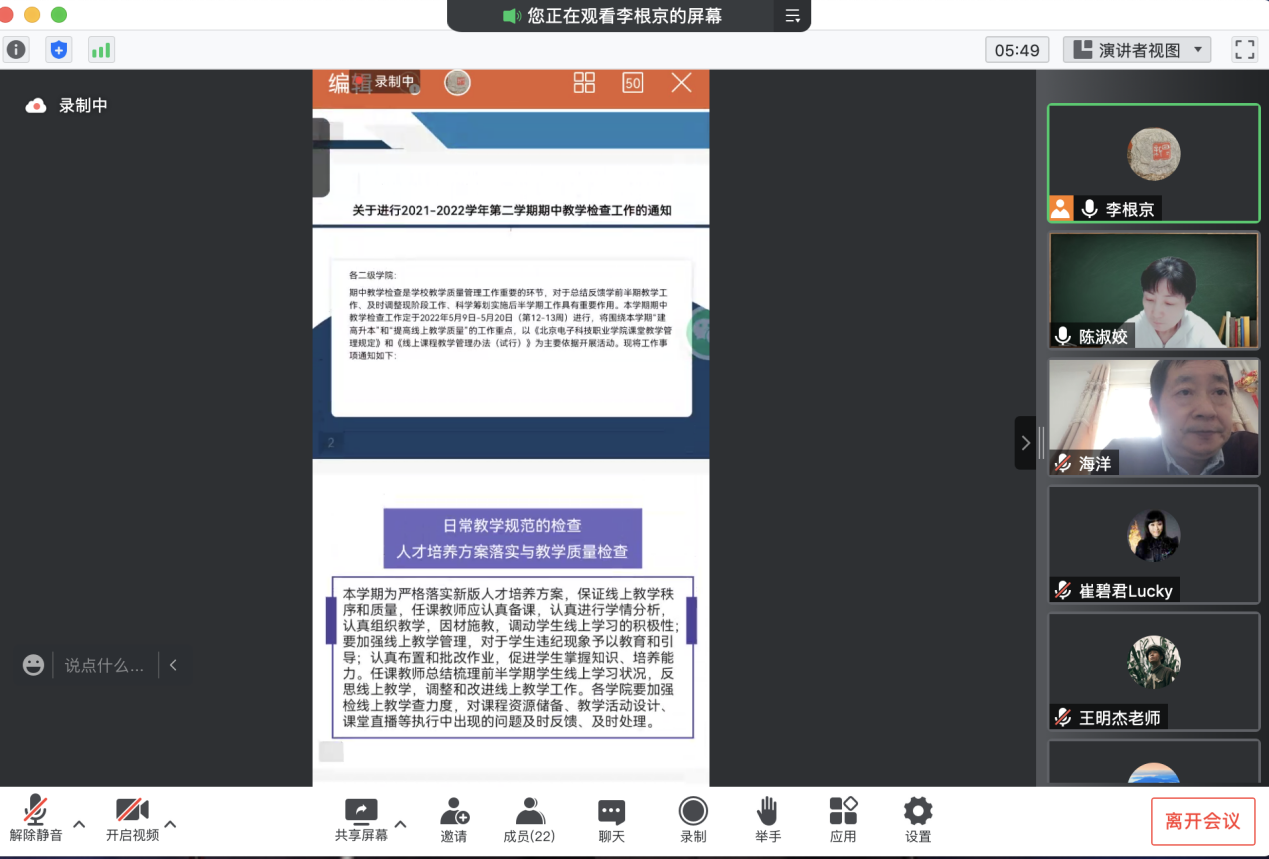The image size is (1269, 859).
Task: Click the meeting info icon
Action: pos(17,49)
